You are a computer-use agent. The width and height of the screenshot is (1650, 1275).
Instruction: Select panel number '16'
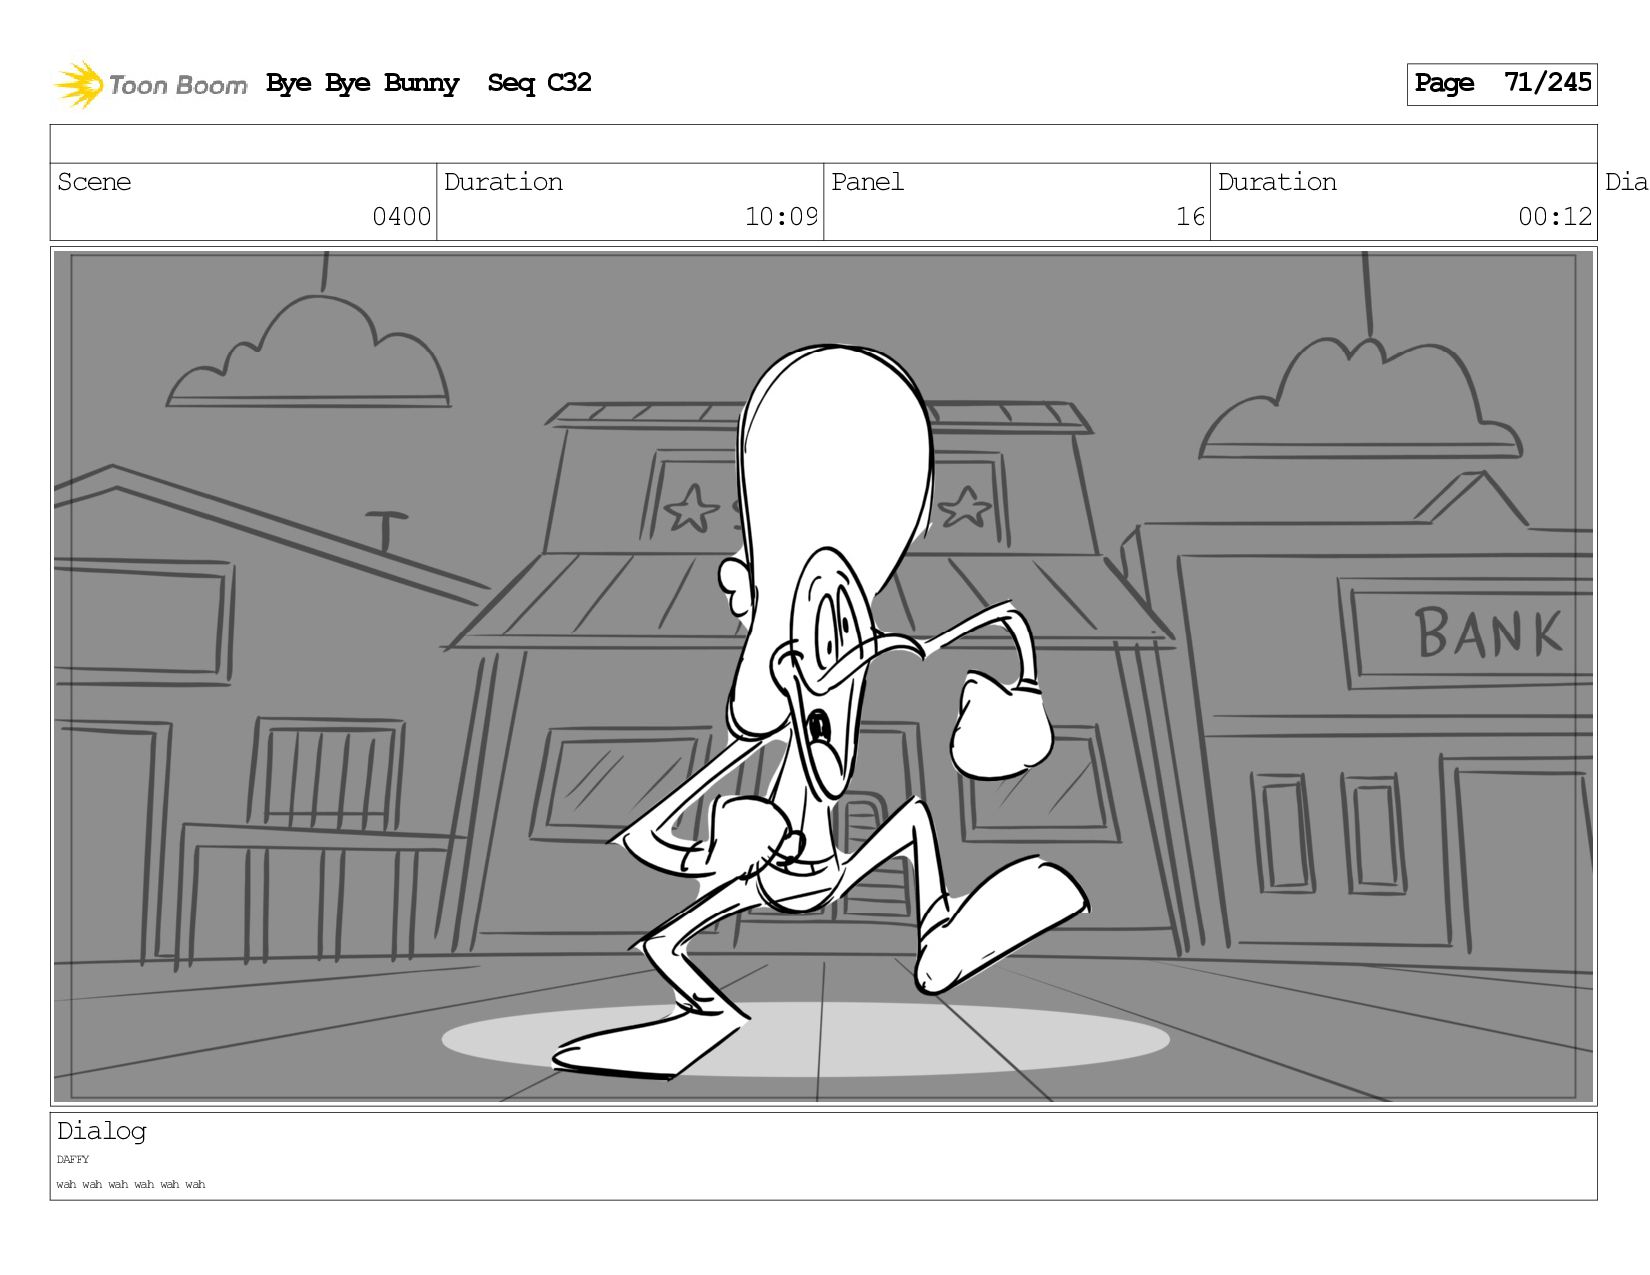point(1190,217)
